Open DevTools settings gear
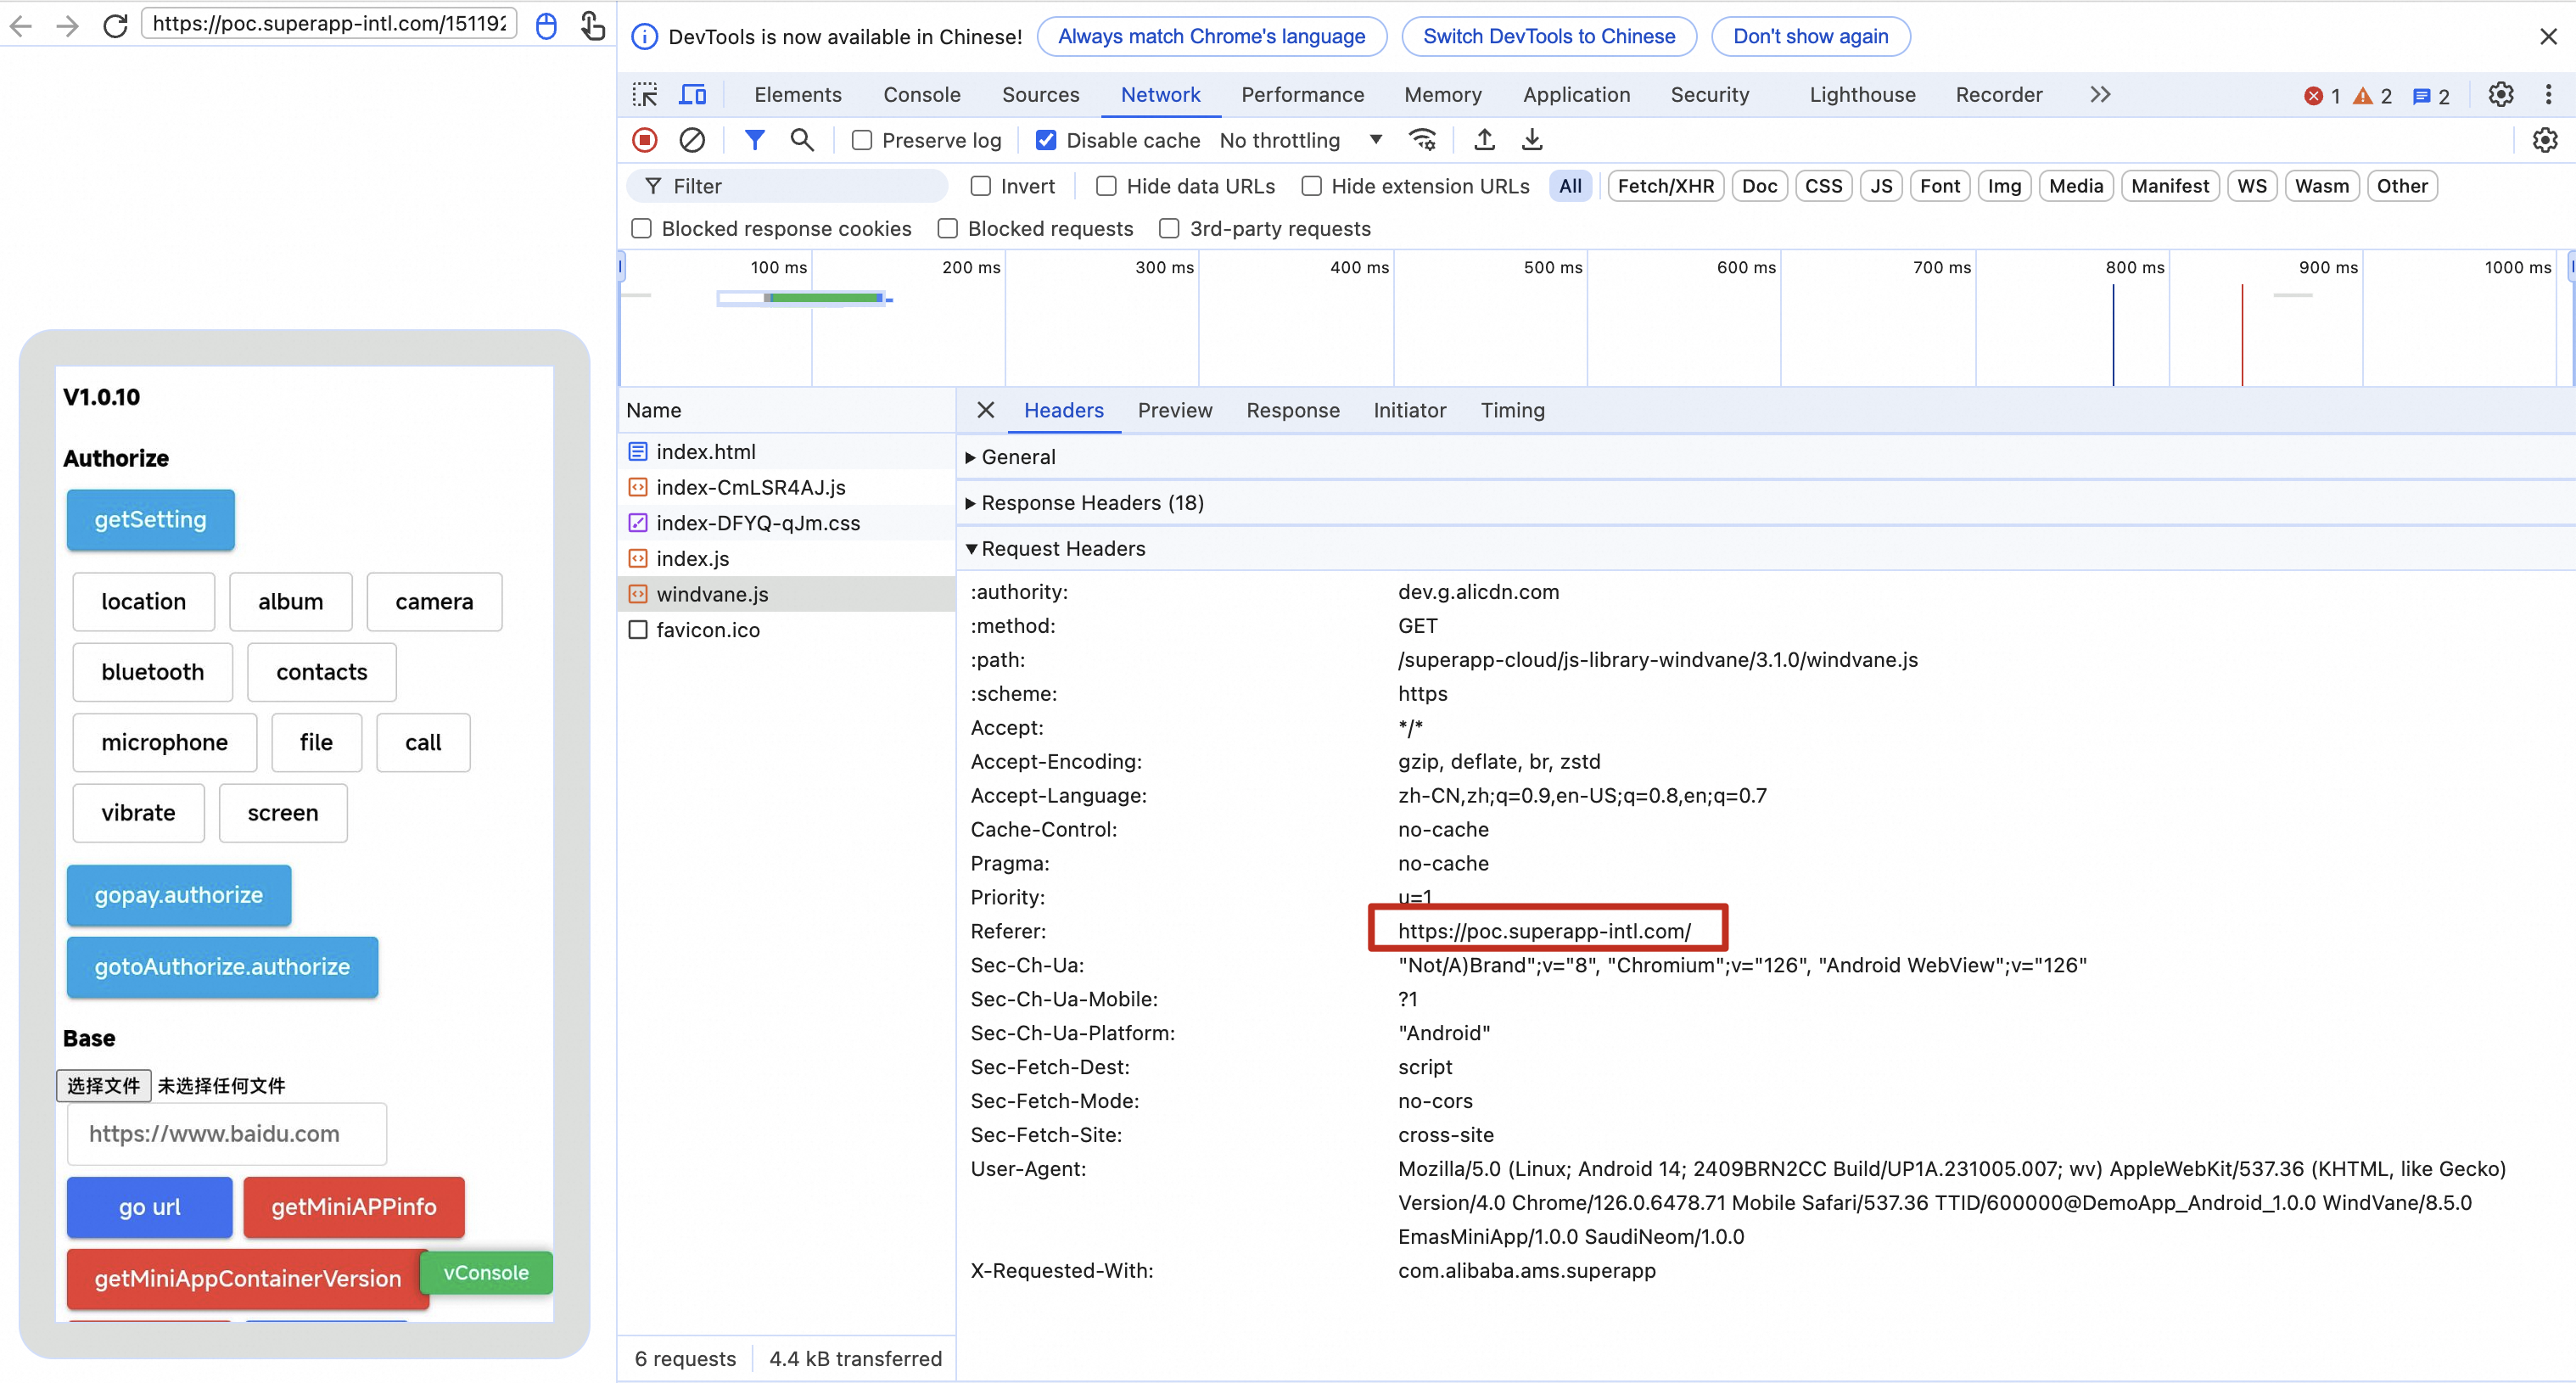 (2500, 95)
